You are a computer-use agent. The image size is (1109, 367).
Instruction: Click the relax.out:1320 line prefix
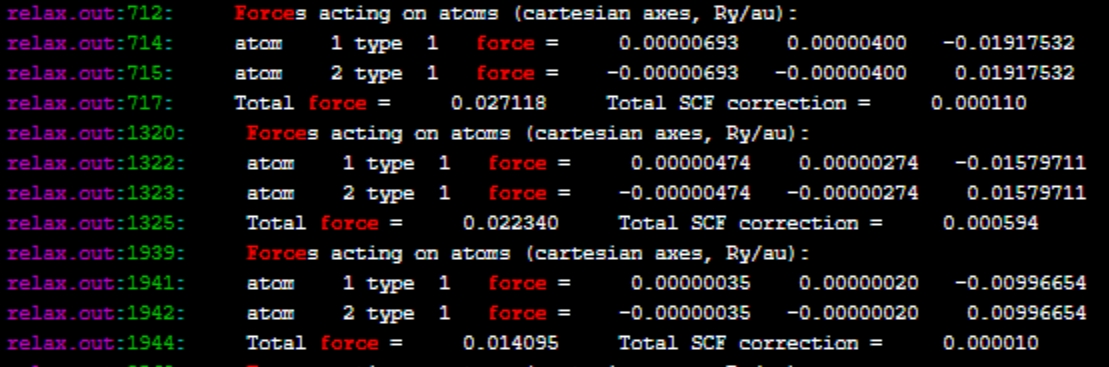click(96, 133)
